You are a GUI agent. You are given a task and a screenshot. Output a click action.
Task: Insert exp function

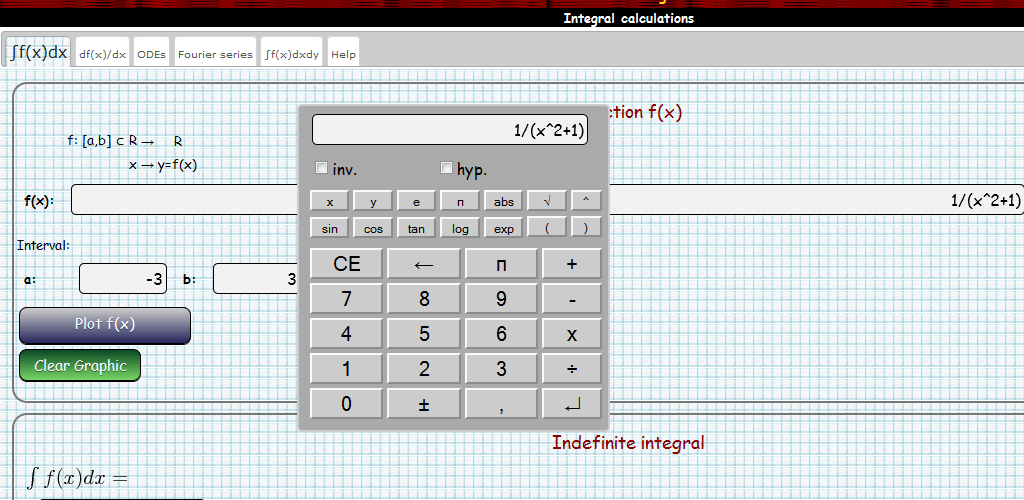click(x=504, y=228)
